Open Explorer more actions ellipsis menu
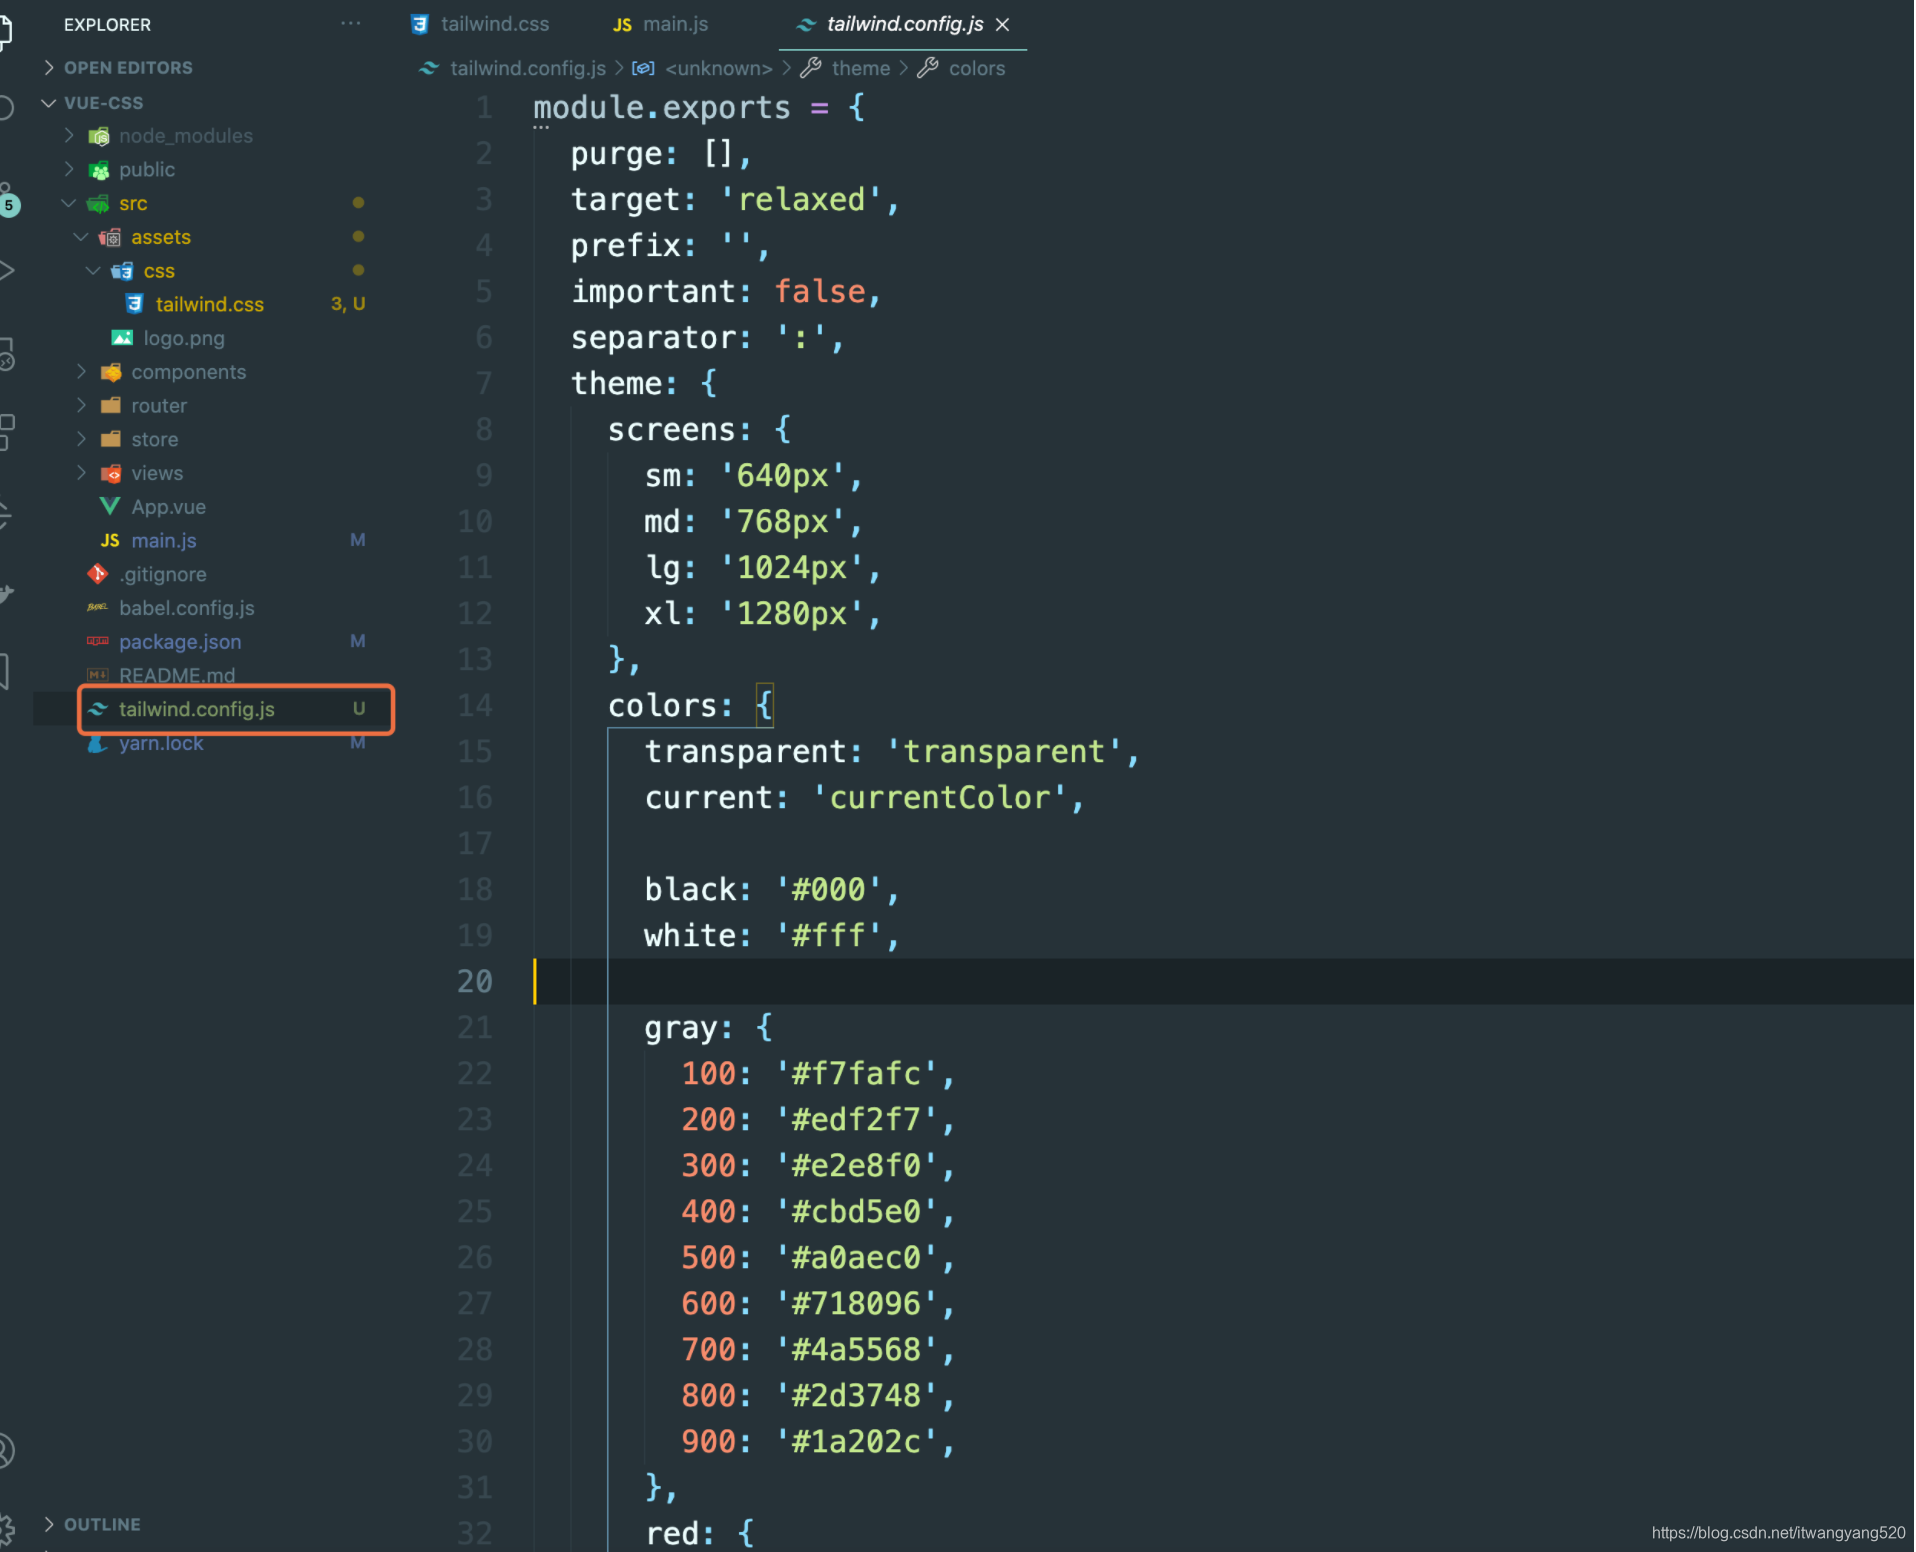Screen dimensions: 1916x1552 [350, 23]
